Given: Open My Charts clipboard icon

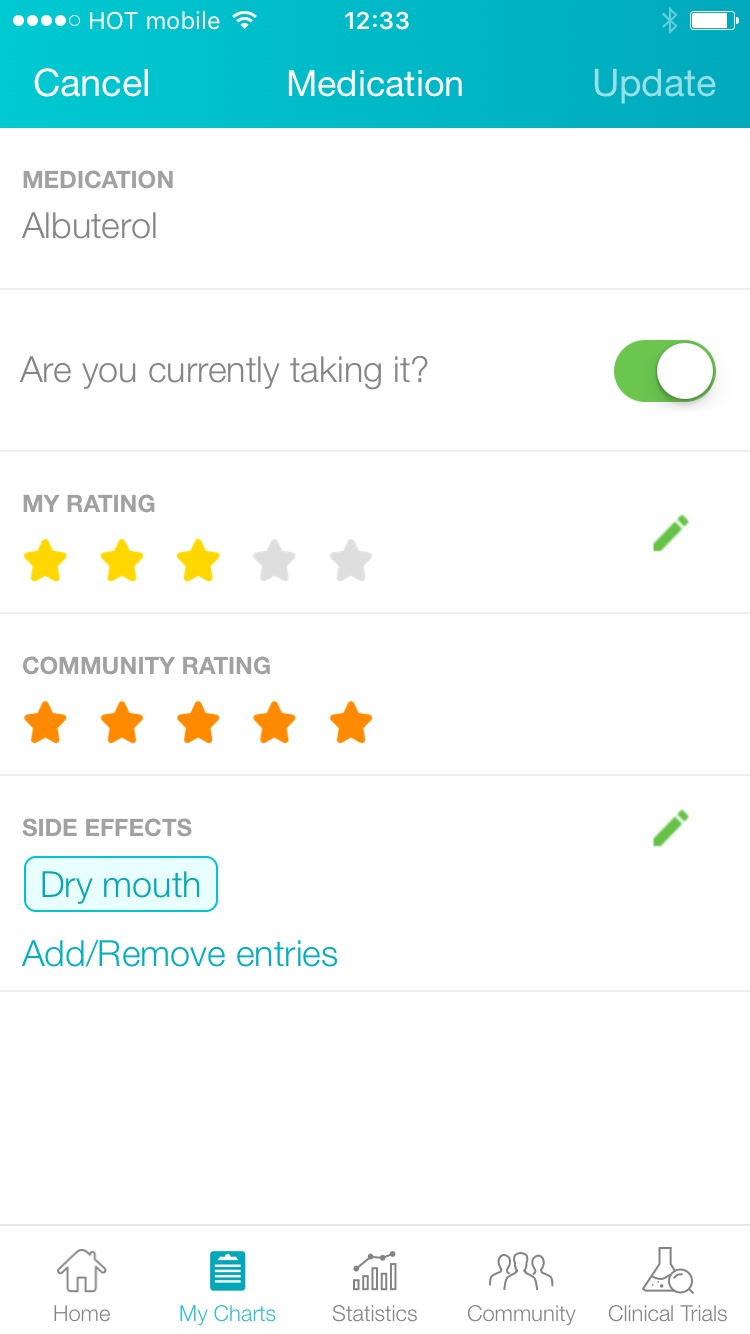Looking at the screenshot, I should pyautogui.click(x=227, y=1271).
